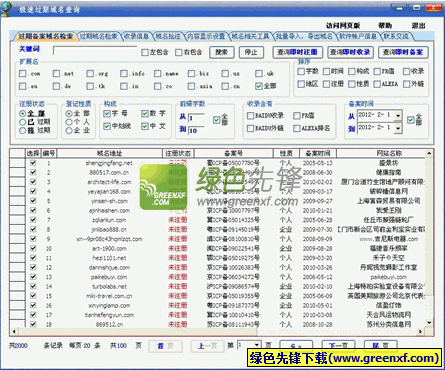Uncheck the 全部 checkbox in 扩展名 group

click(x=259, y=86)
